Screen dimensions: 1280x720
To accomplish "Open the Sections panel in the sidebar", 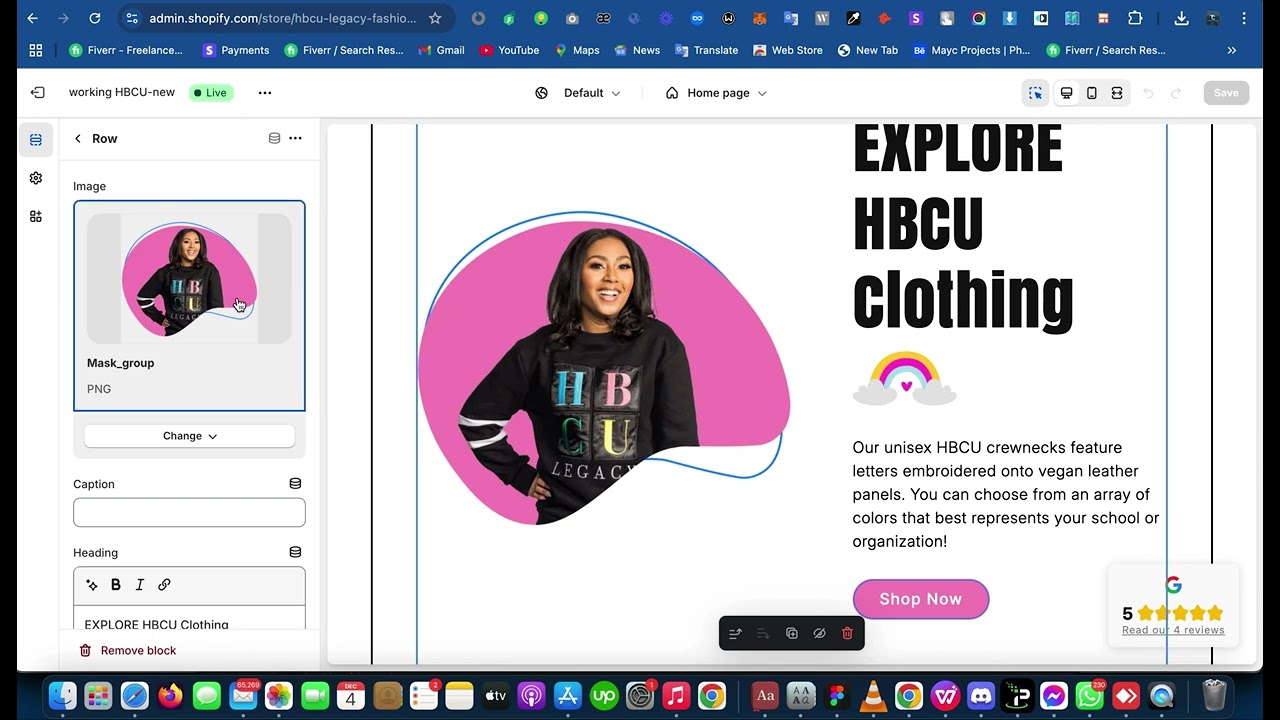I will [x=36, y=140].
